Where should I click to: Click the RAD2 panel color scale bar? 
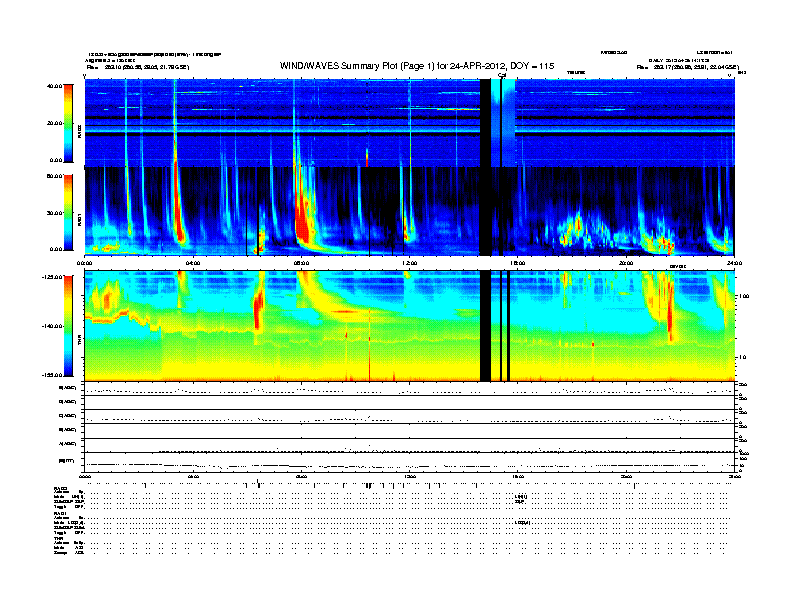click(x=68, y=123)
